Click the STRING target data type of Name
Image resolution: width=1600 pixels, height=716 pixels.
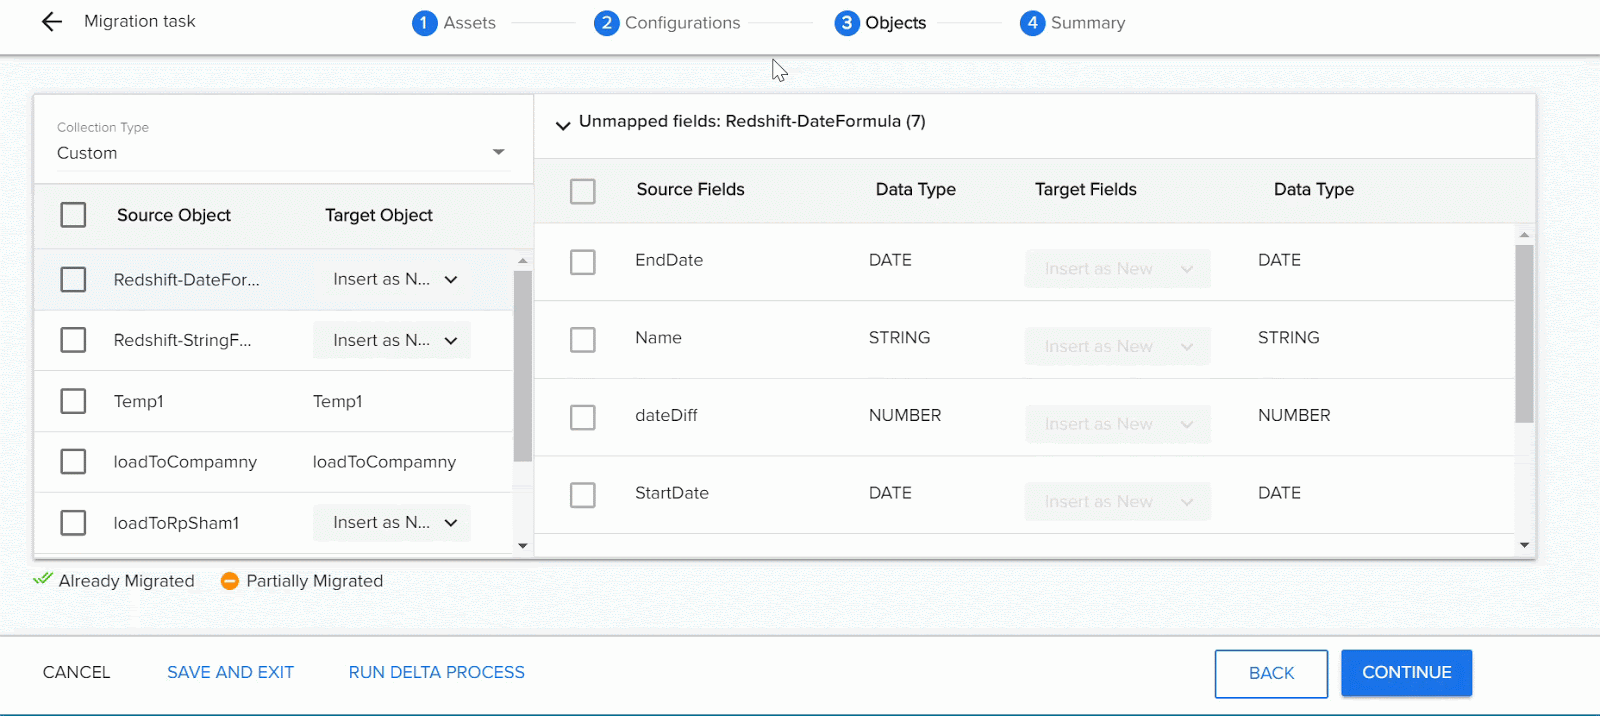pyautogui.click(x=1288, y=338)
